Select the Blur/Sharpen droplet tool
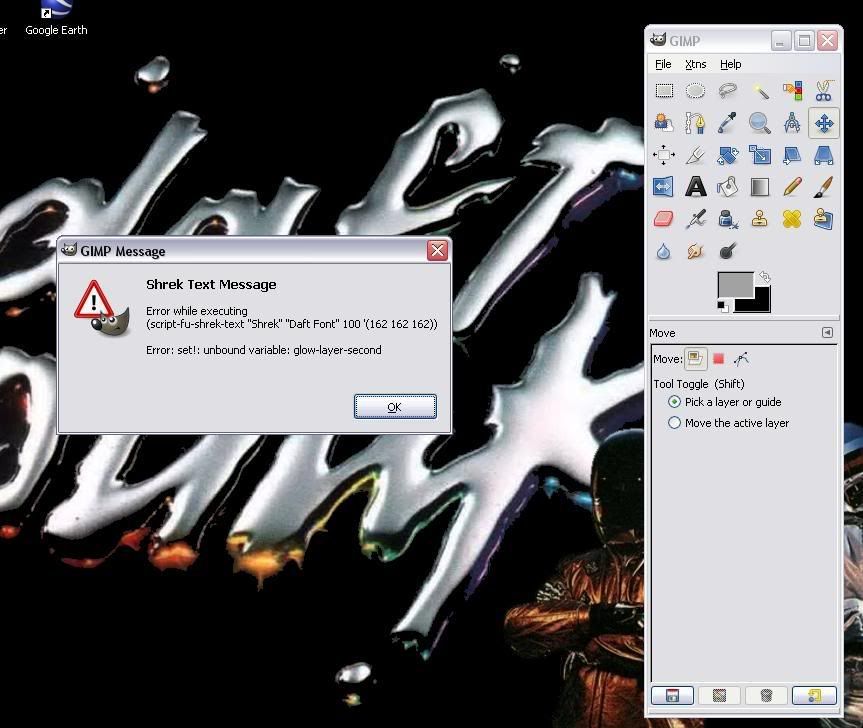The image size is (863, 728). click(x=664, y=251)
